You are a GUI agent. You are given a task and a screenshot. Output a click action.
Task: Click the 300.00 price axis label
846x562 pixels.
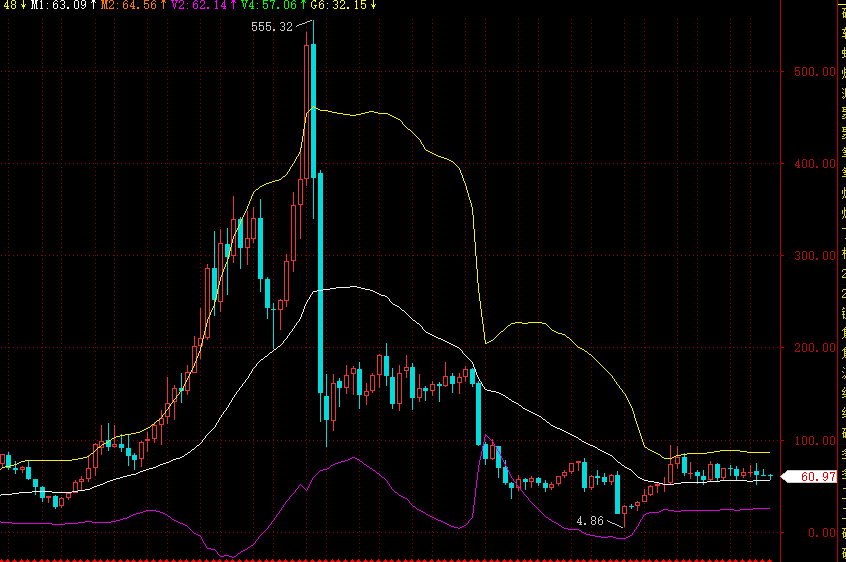click(815, 256)
